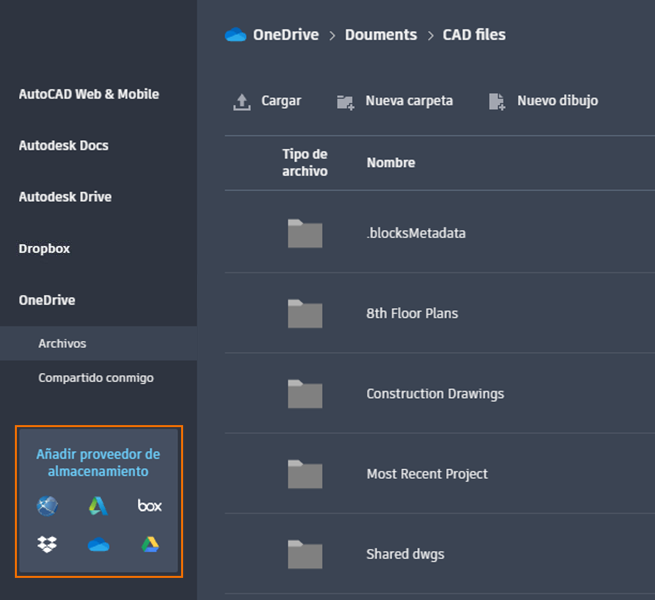Open the 8th Floor Plans folder name
This screenshot has height=600, width=655.
412,313
